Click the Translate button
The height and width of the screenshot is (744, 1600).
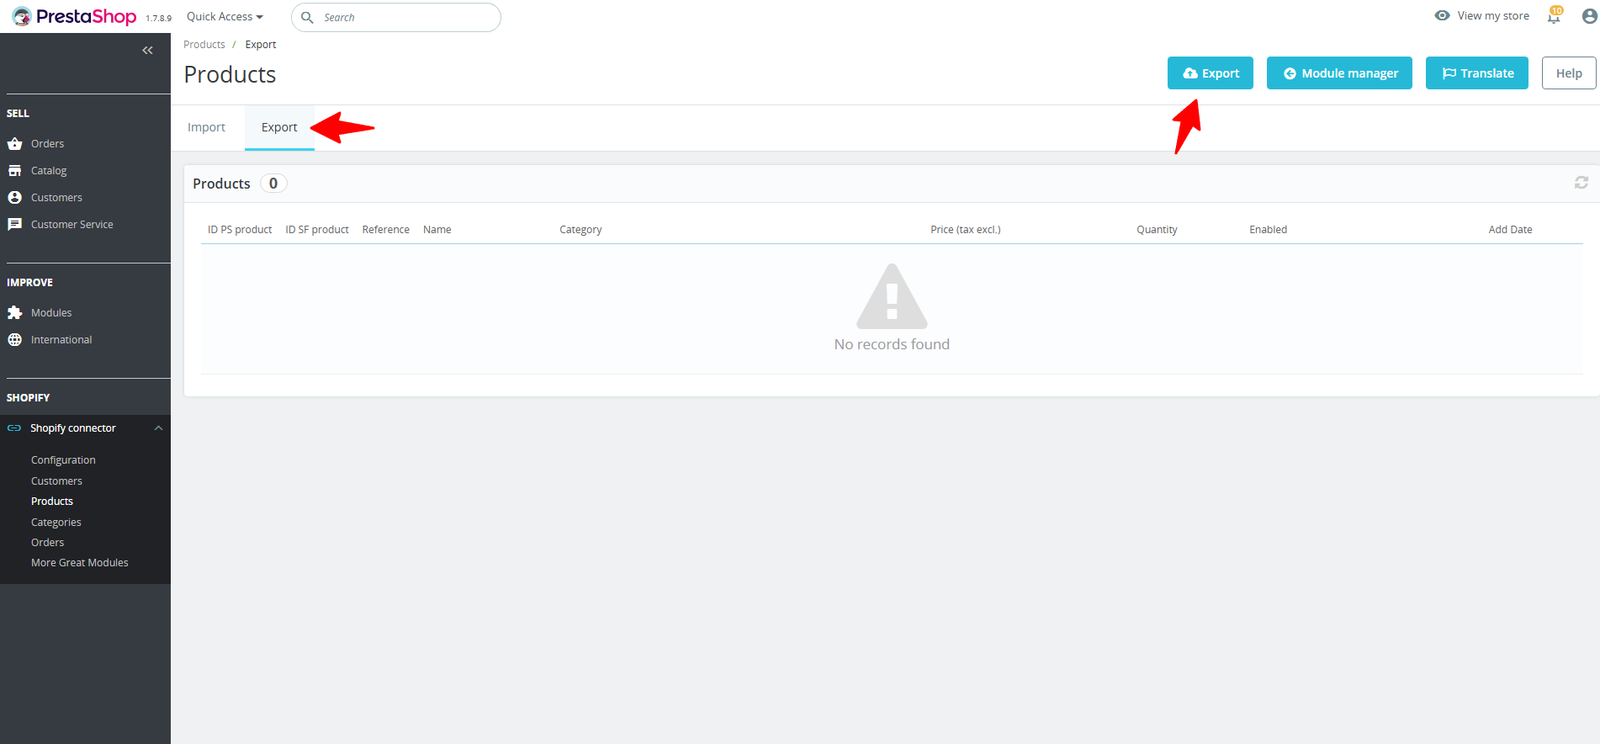pos(1477,73)
